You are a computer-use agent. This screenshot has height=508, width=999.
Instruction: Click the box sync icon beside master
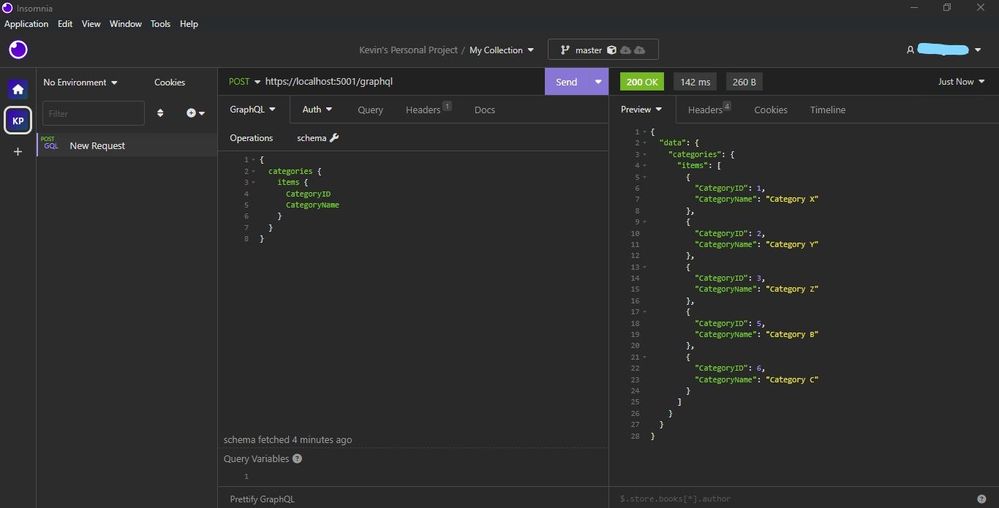[612, 50]
